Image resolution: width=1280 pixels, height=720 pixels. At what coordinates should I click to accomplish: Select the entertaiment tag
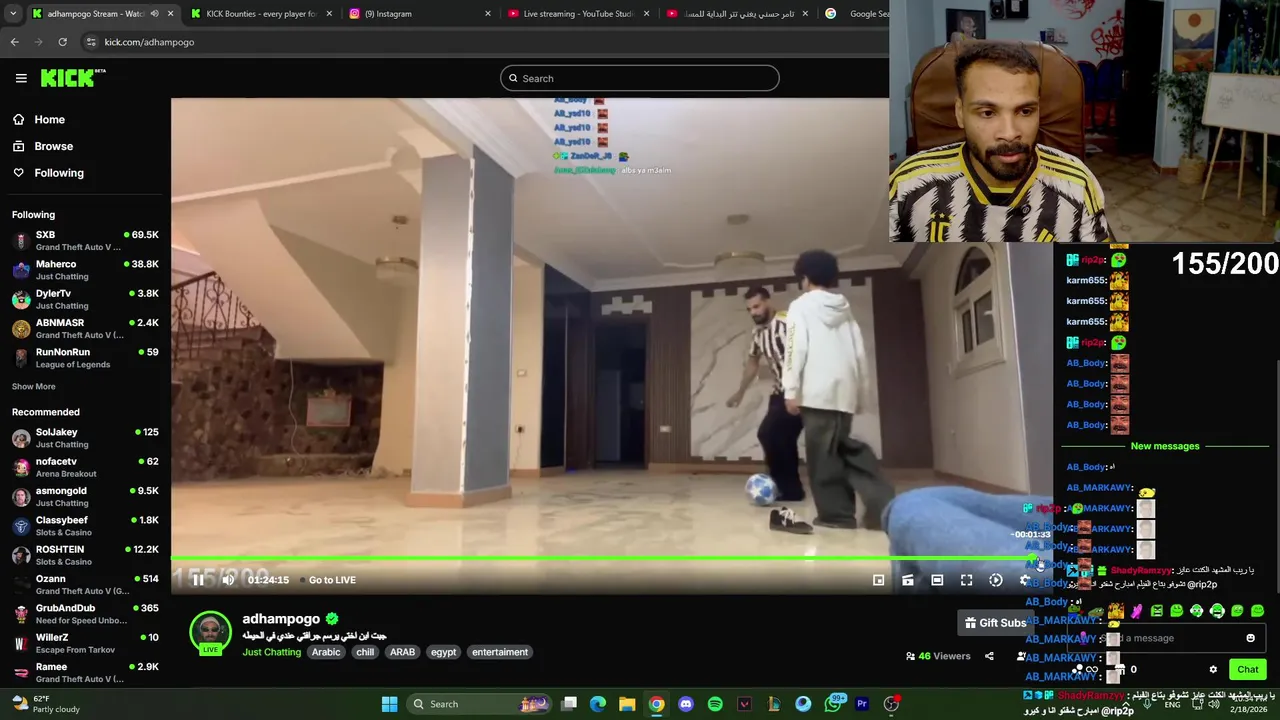click(x=500, y=652)
